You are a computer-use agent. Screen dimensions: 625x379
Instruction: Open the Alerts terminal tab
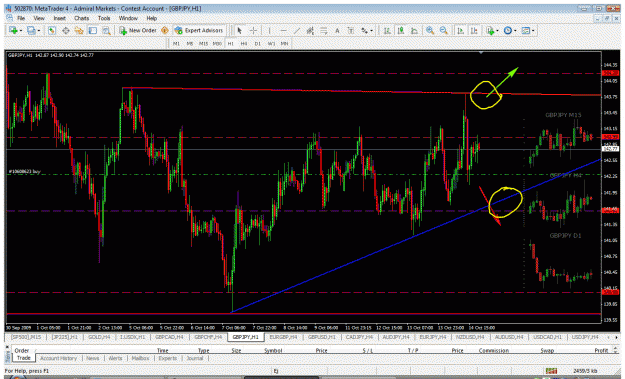[115, 358]
